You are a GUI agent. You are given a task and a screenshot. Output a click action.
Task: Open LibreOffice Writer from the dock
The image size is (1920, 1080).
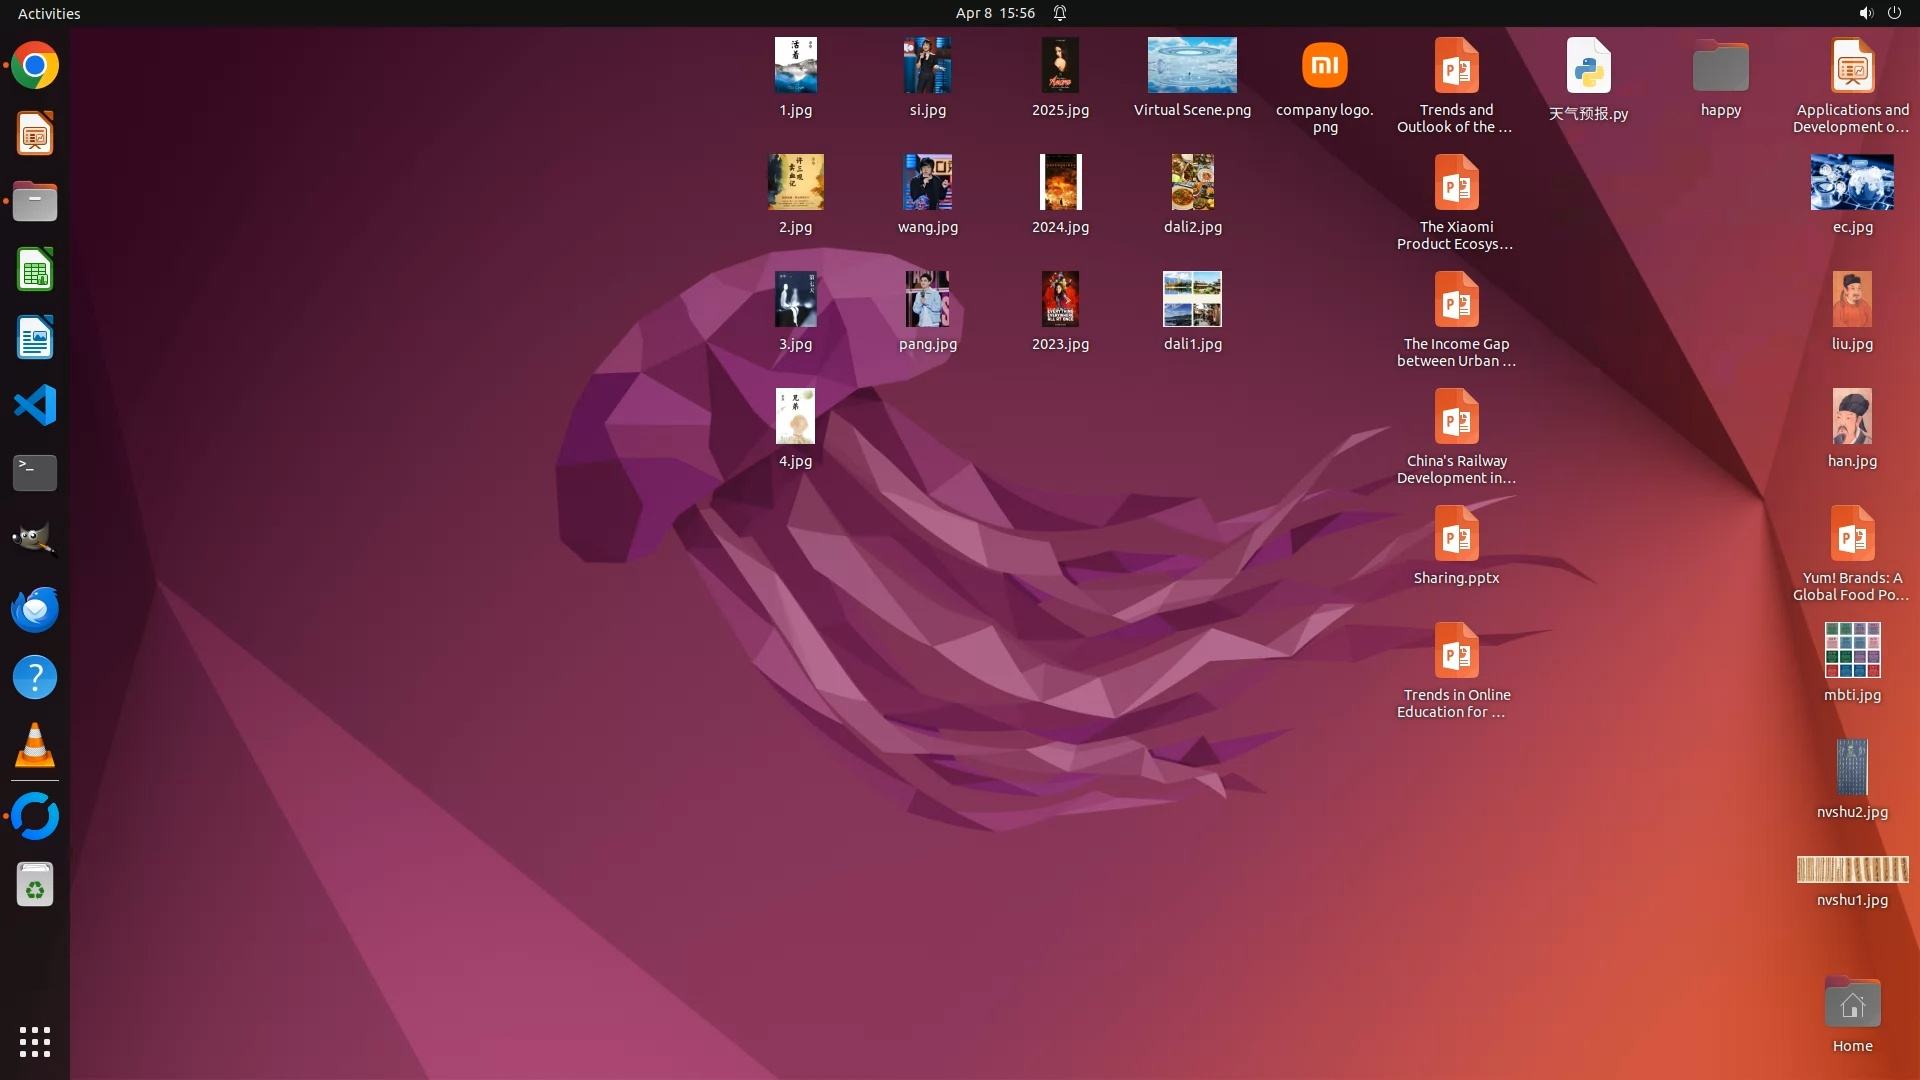(35, 338)
